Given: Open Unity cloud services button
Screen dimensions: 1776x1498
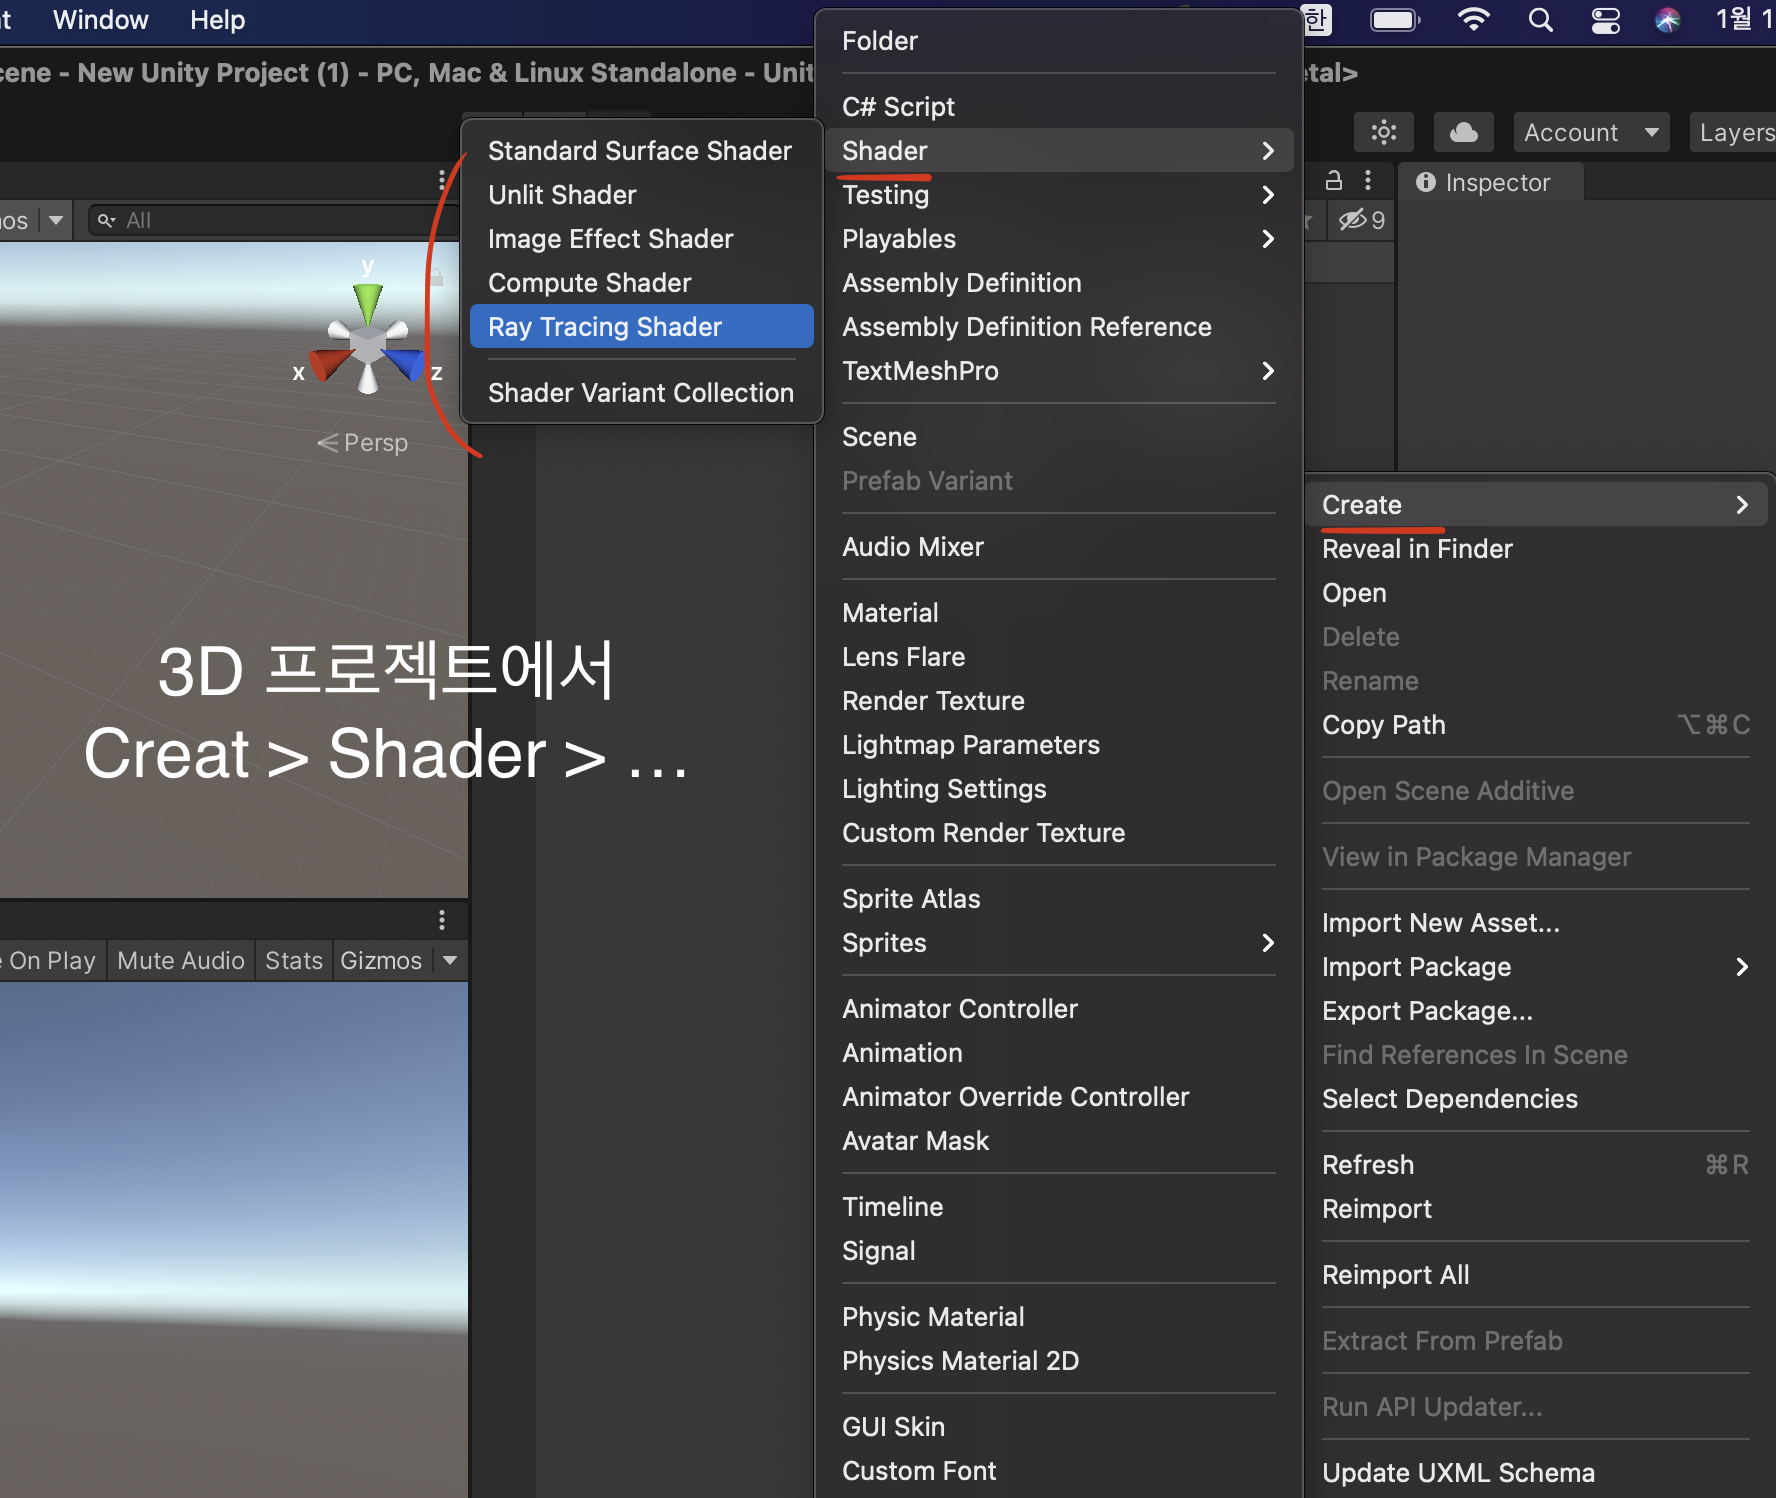Looking at the screenshot, I should click(1463, 132).
